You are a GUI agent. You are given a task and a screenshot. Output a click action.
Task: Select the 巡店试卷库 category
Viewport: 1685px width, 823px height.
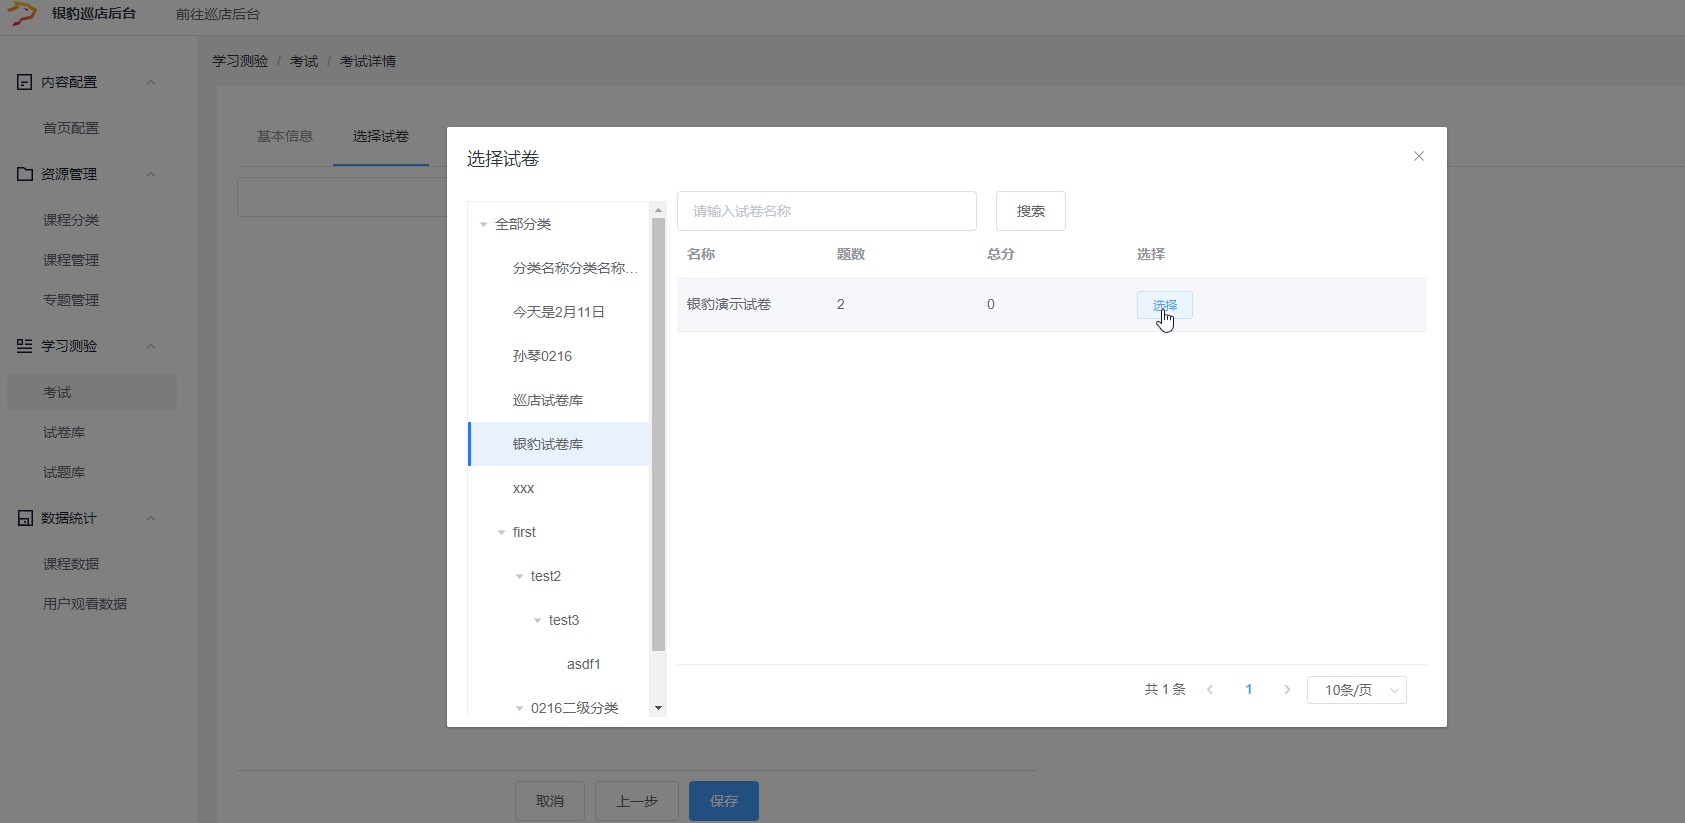(x=548, y=400)
